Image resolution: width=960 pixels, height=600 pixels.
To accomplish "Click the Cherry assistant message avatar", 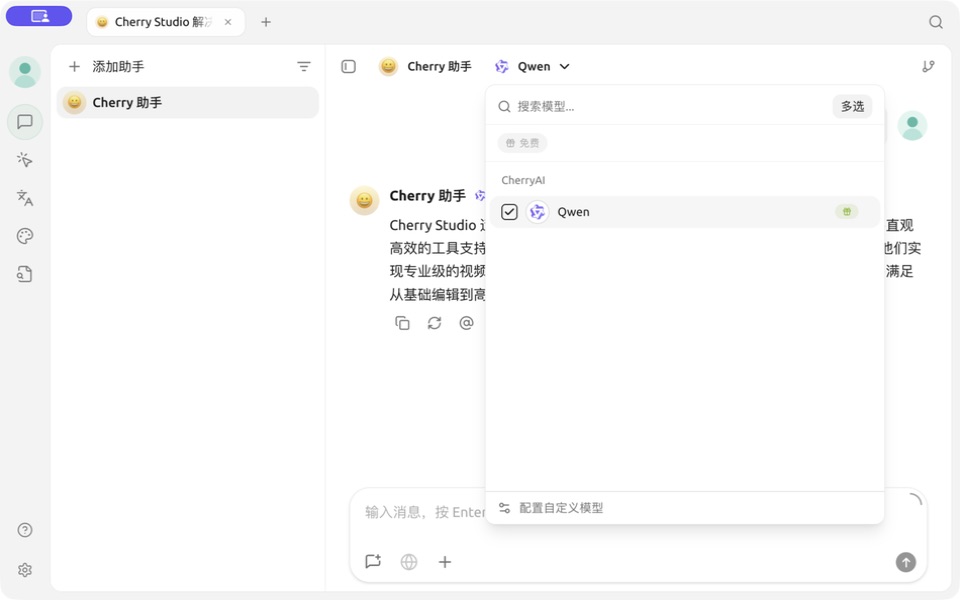I will [x=364, y=200].
